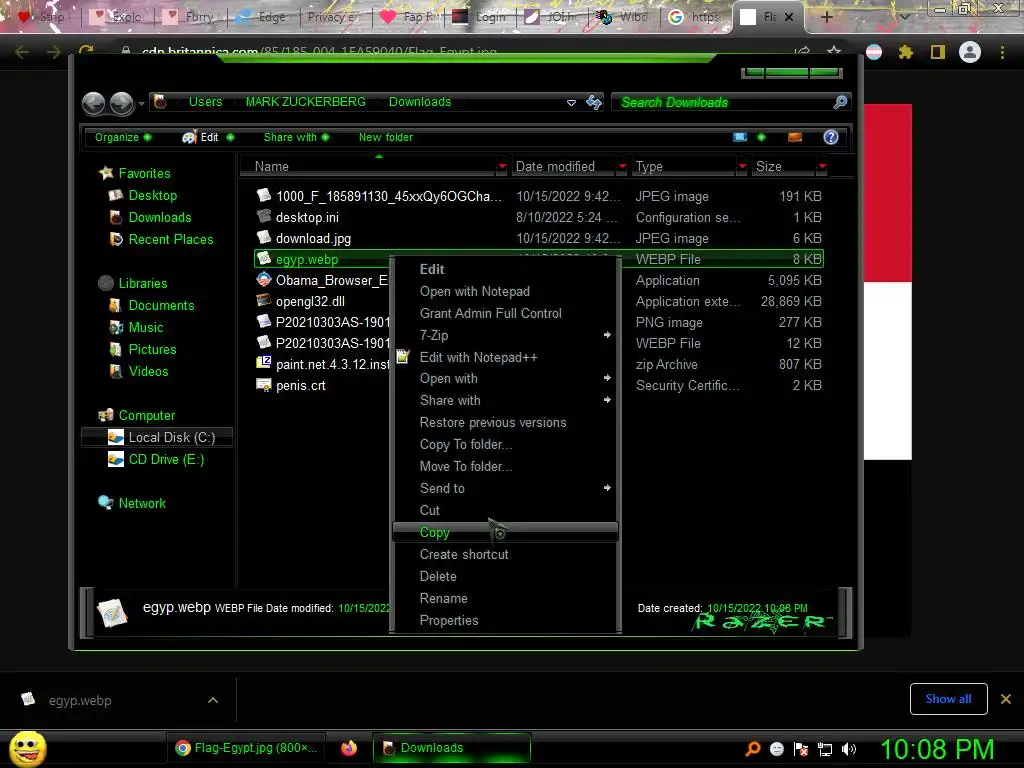Viewport: 1024px width, 768px height.
Task: Close the Chrome downloads bar
Action: click(1006, 699)
